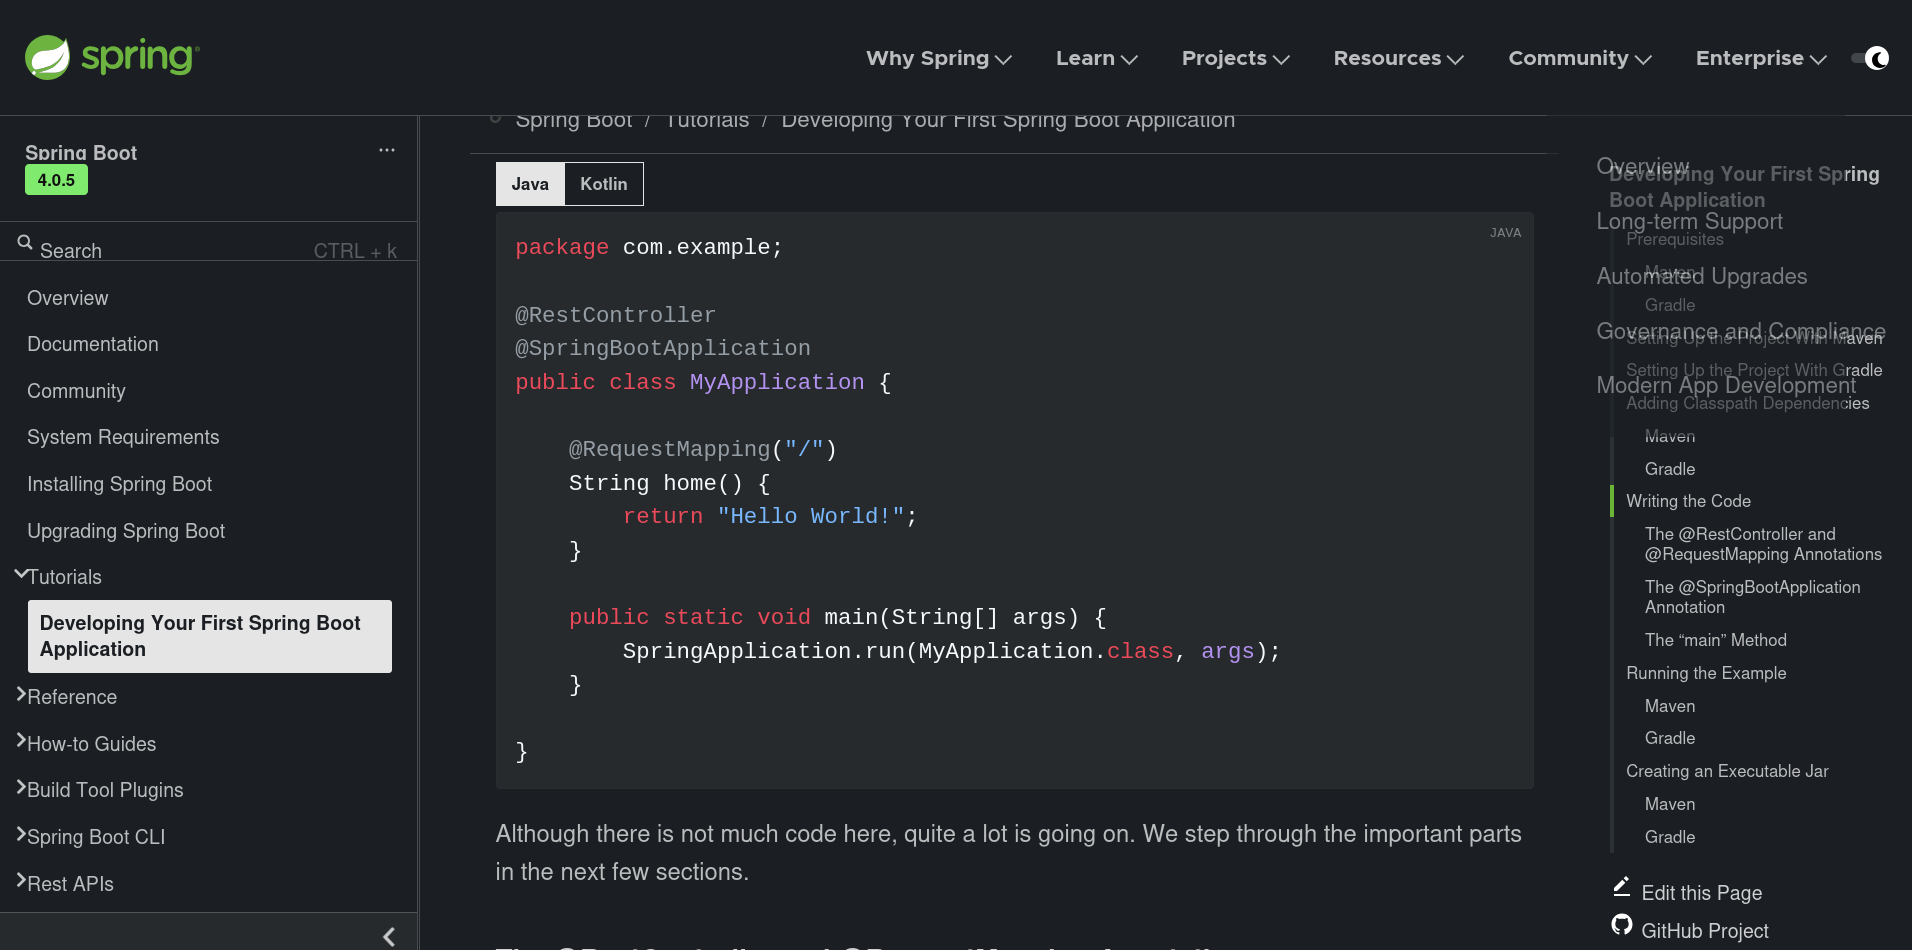Jump to Running the Example section
Viewport: 1912px width, 950px height.
pos(1705,673)
